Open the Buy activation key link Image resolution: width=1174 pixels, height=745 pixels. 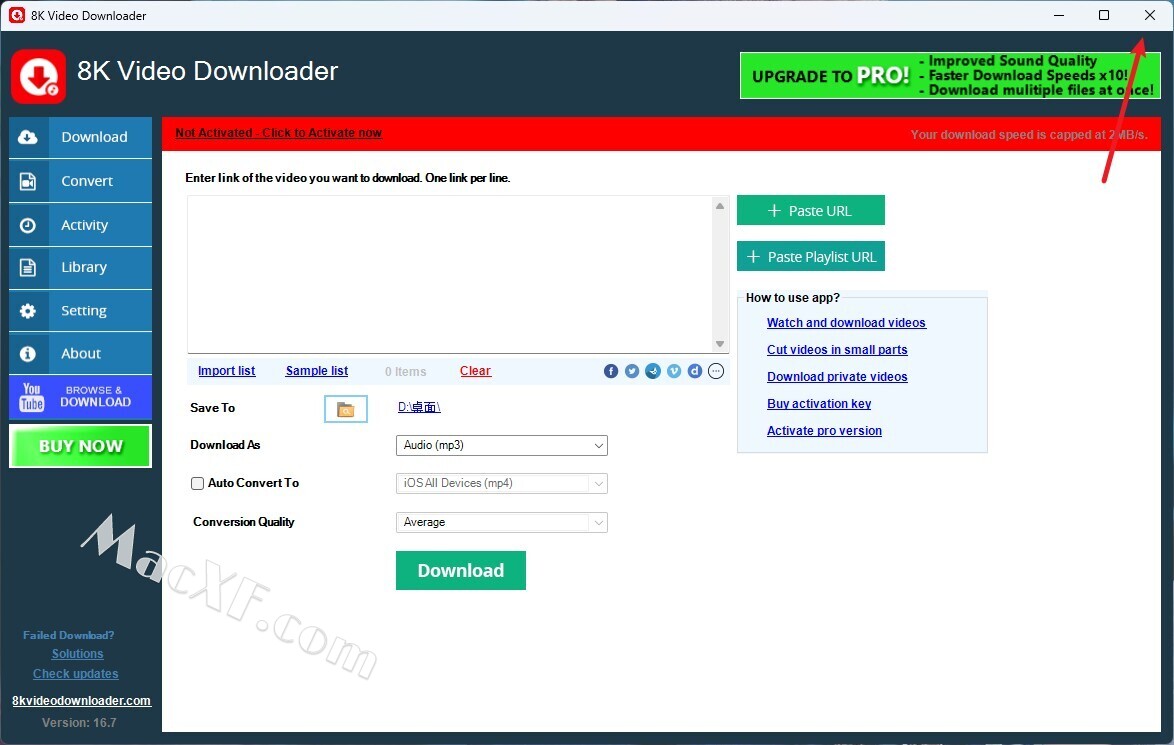pyautogui.click(x=819, y=404)
